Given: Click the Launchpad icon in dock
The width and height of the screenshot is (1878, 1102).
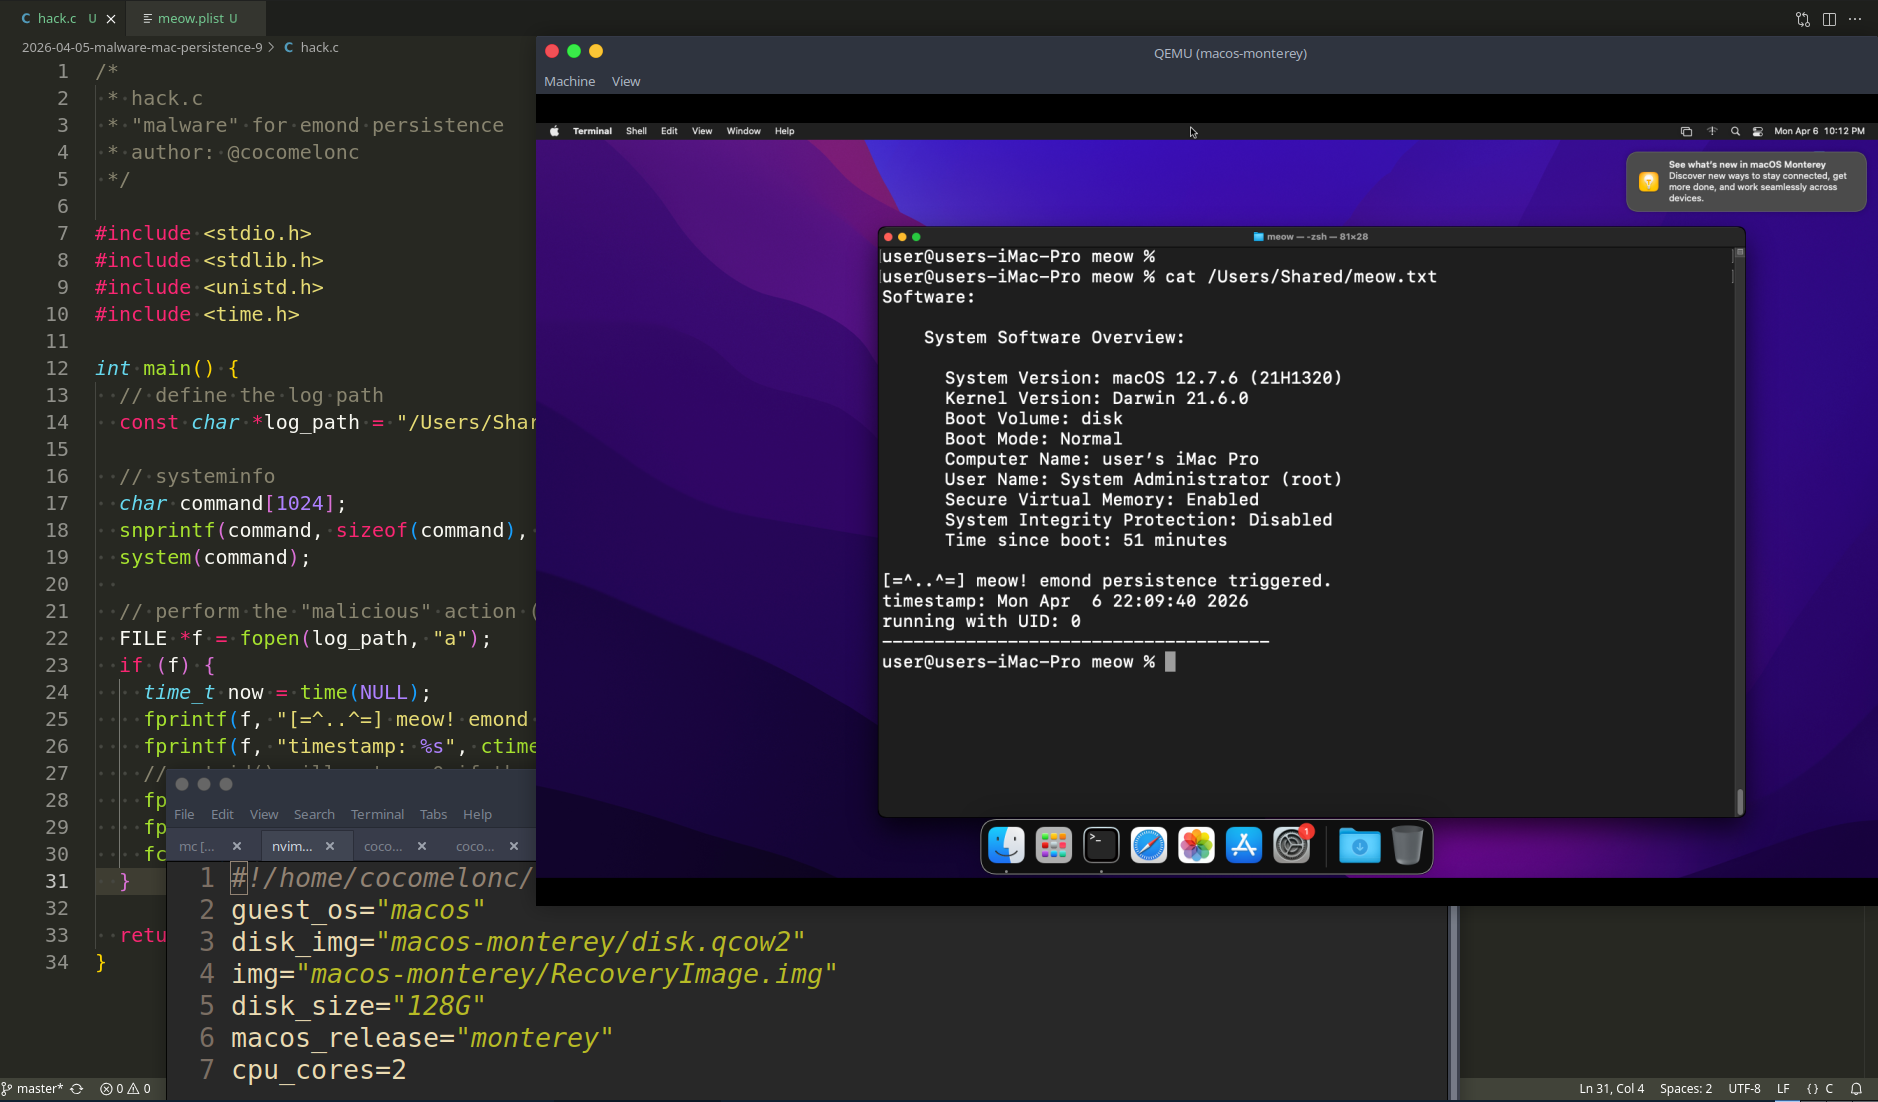Looking at the screenshot, I should [x=1053, y=846].
